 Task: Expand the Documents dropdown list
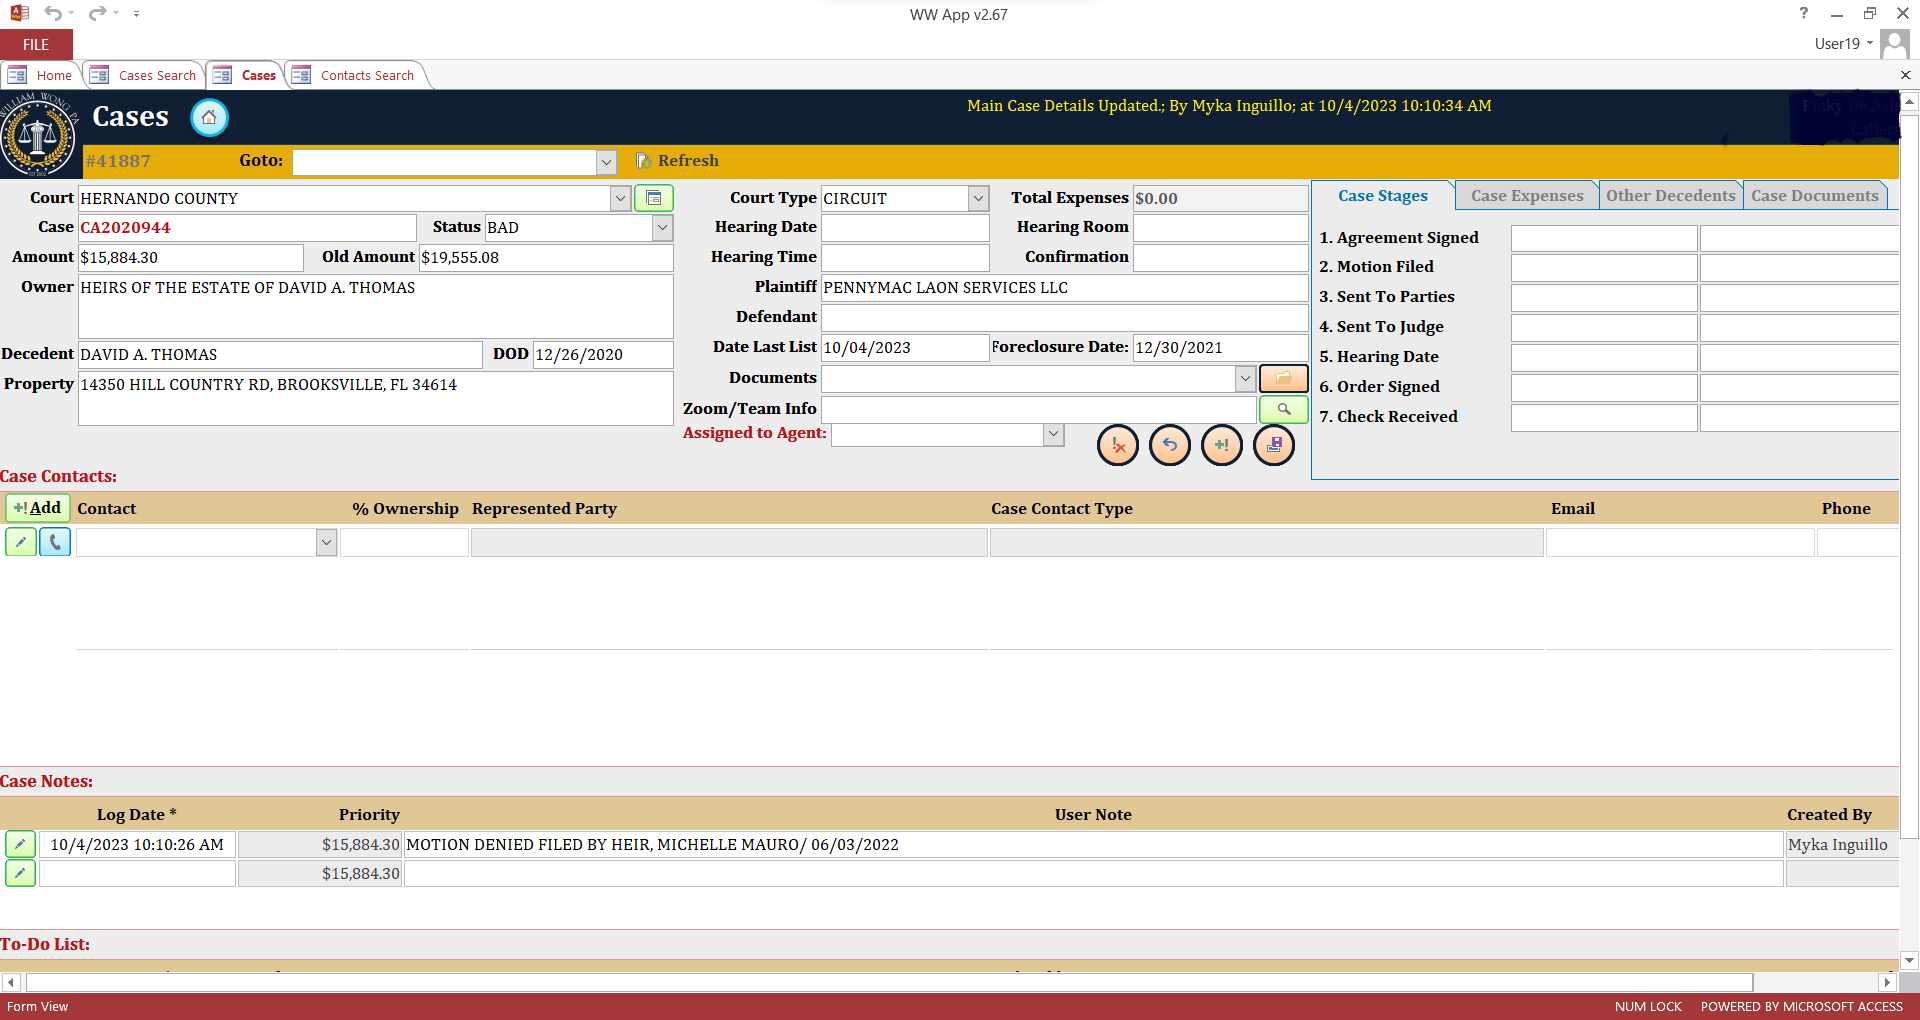pyautogui.click(x=1245, y=378)
